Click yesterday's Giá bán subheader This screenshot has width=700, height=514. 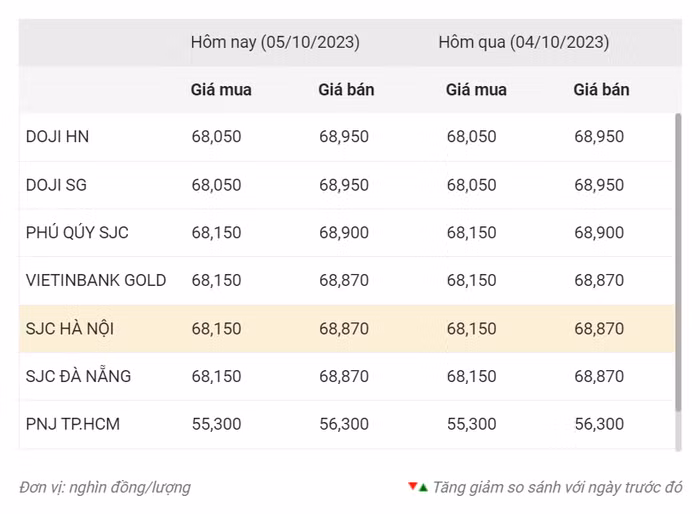pos(601,90)
